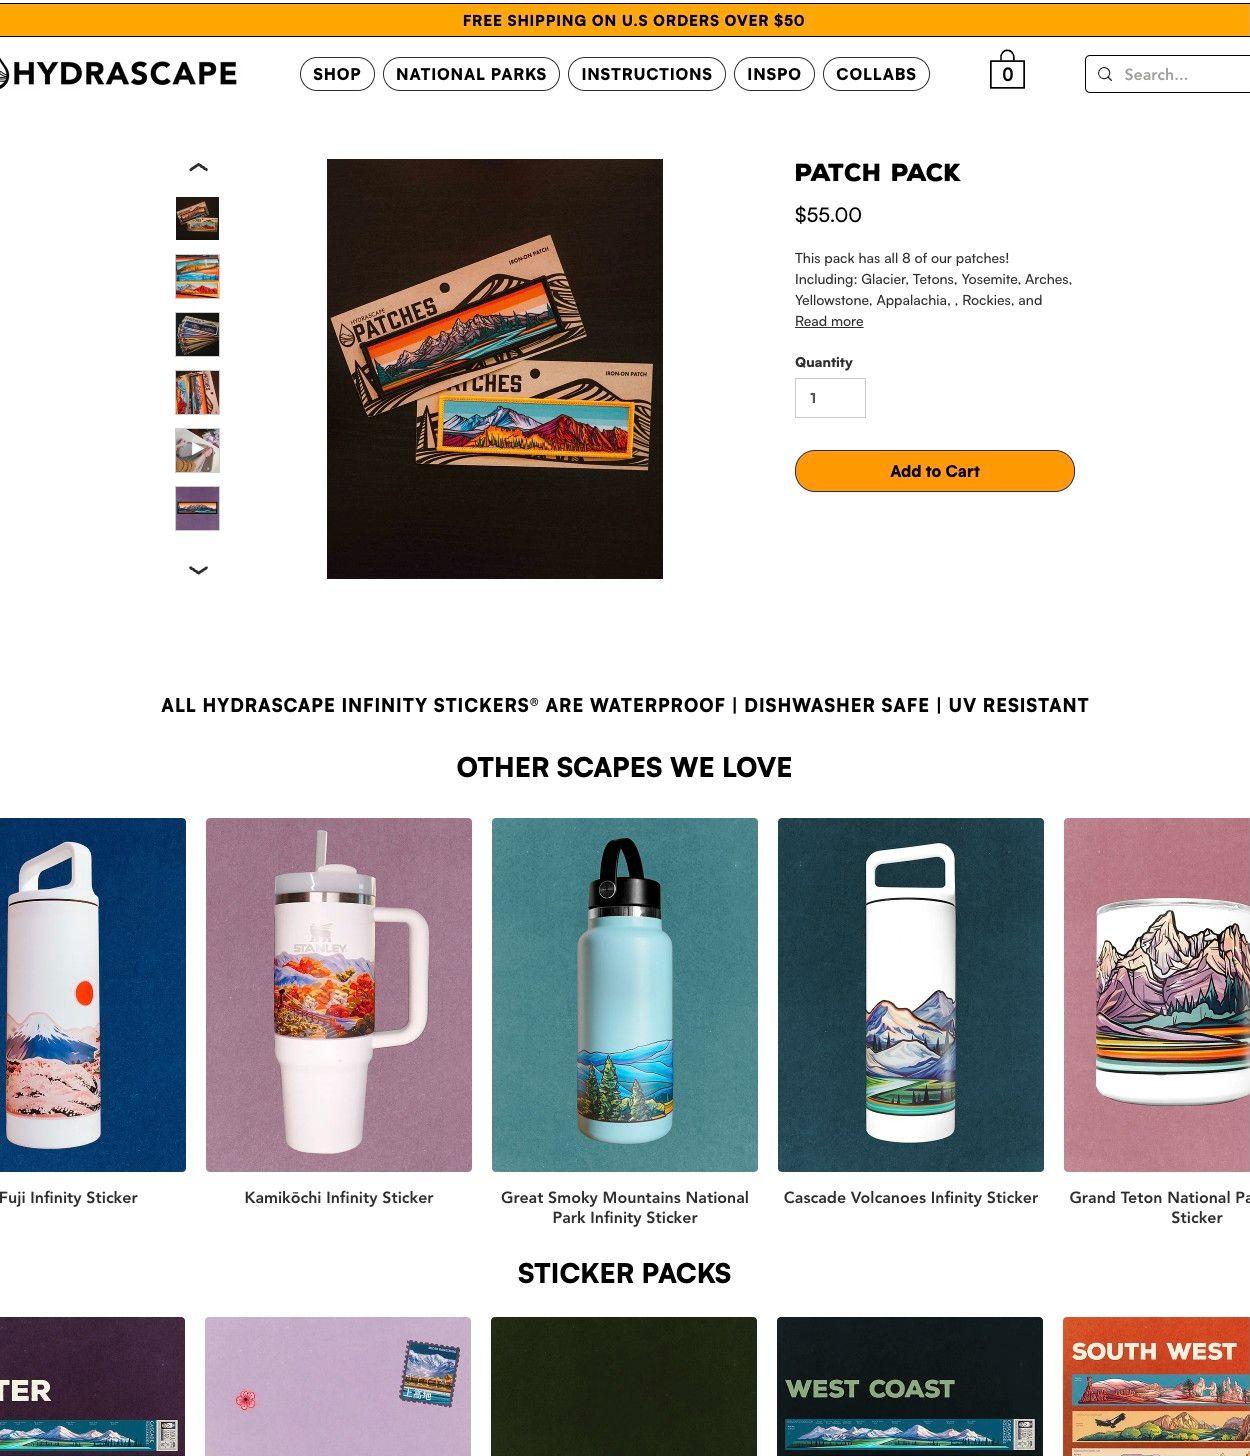Screen dimensions: 1250x1456
Task: Select the purple background patch thumbnail
Action: pyautogui.click(x=197, y=508)
